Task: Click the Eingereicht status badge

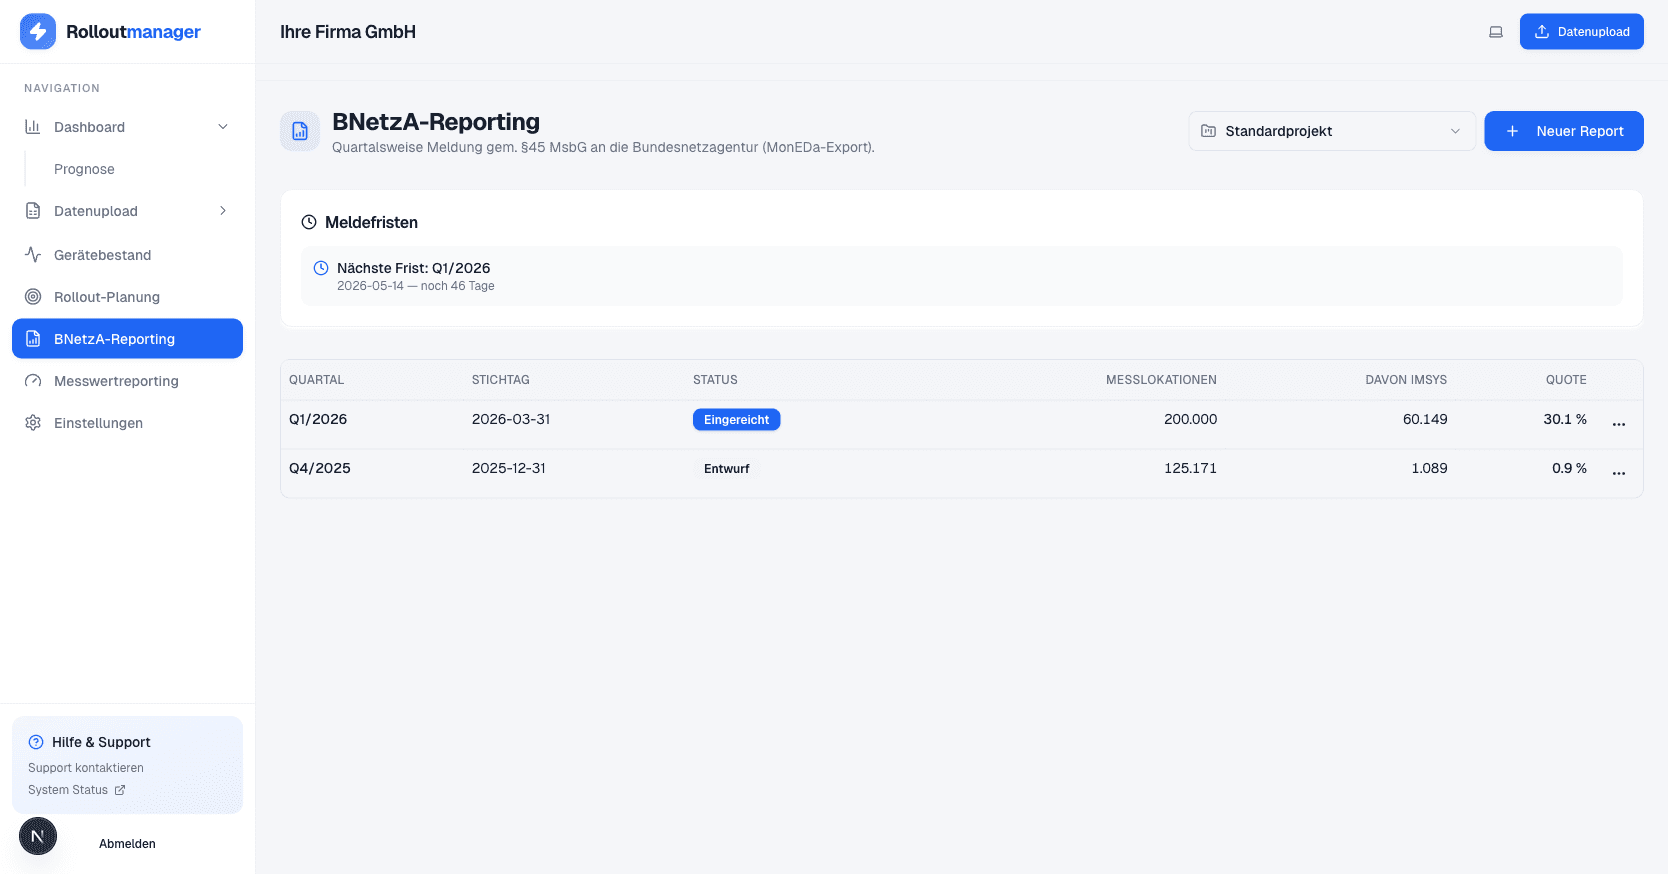Action: (736, 420)
